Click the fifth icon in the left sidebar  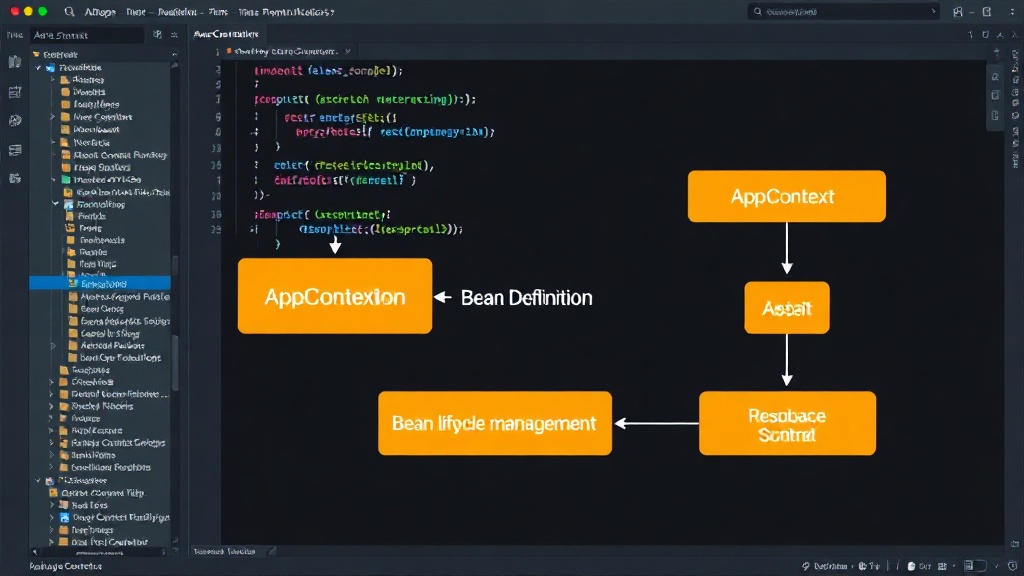pyautogui.click(x=15, y=178)
